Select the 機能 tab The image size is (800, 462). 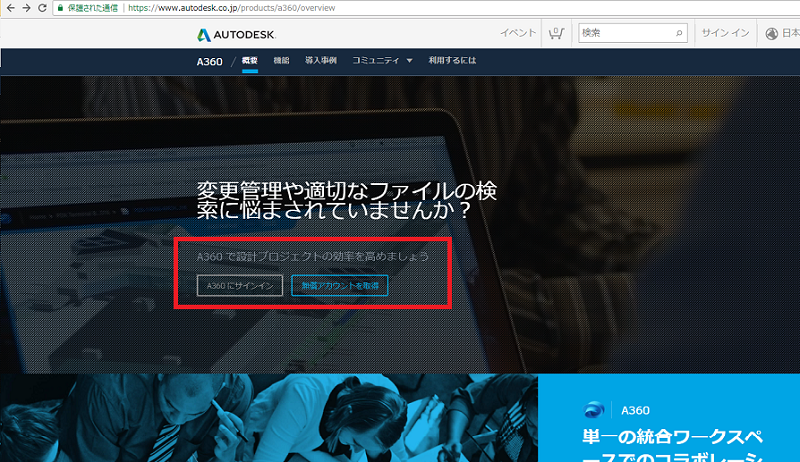[x=281, y=61]
